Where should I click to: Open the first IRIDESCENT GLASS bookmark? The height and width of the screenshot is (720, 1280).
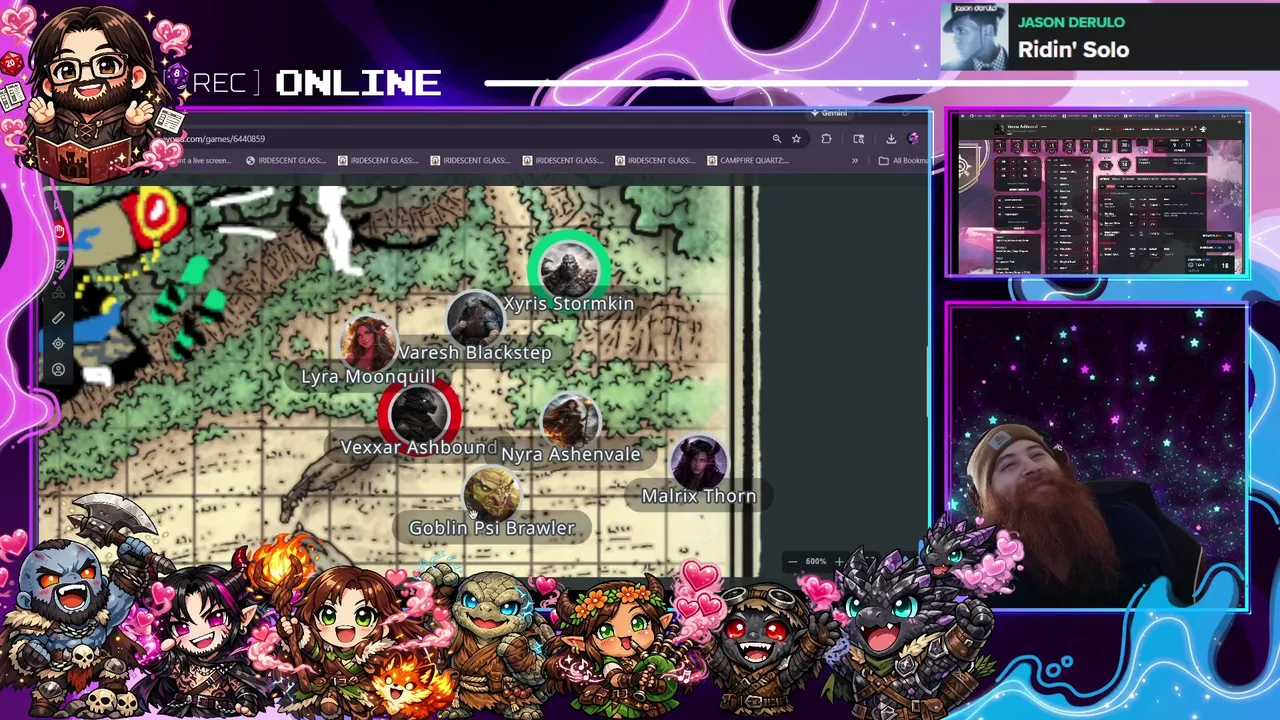286,160
